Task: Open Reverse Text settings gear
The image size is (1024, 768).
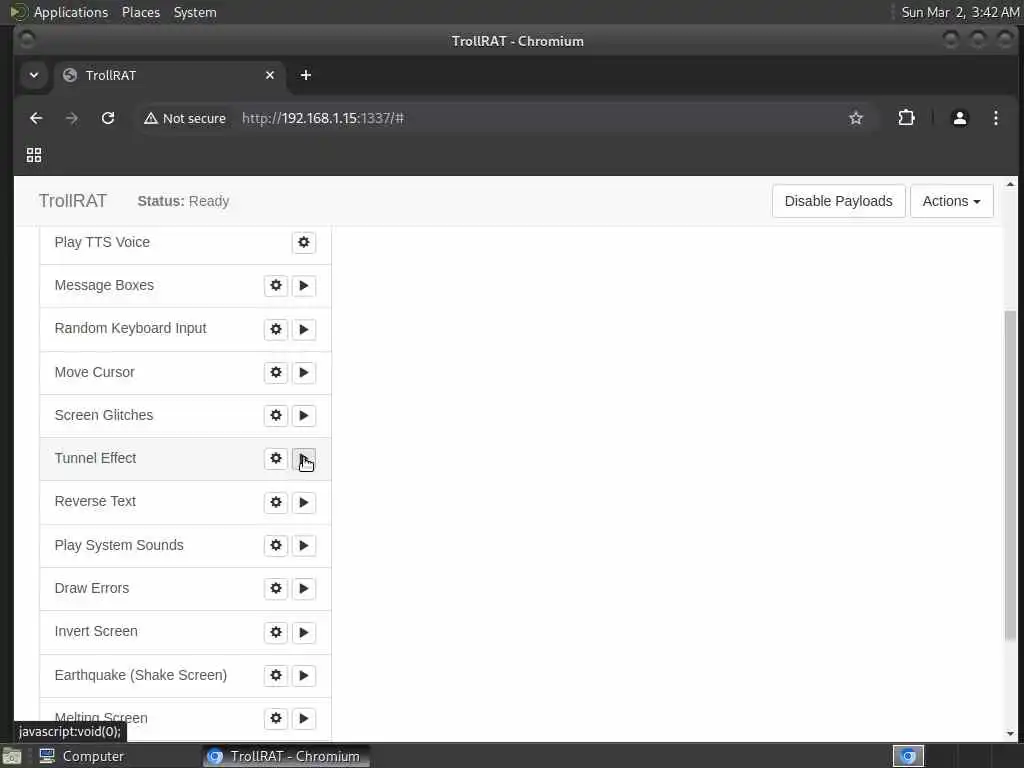Action: pos(276,502)
